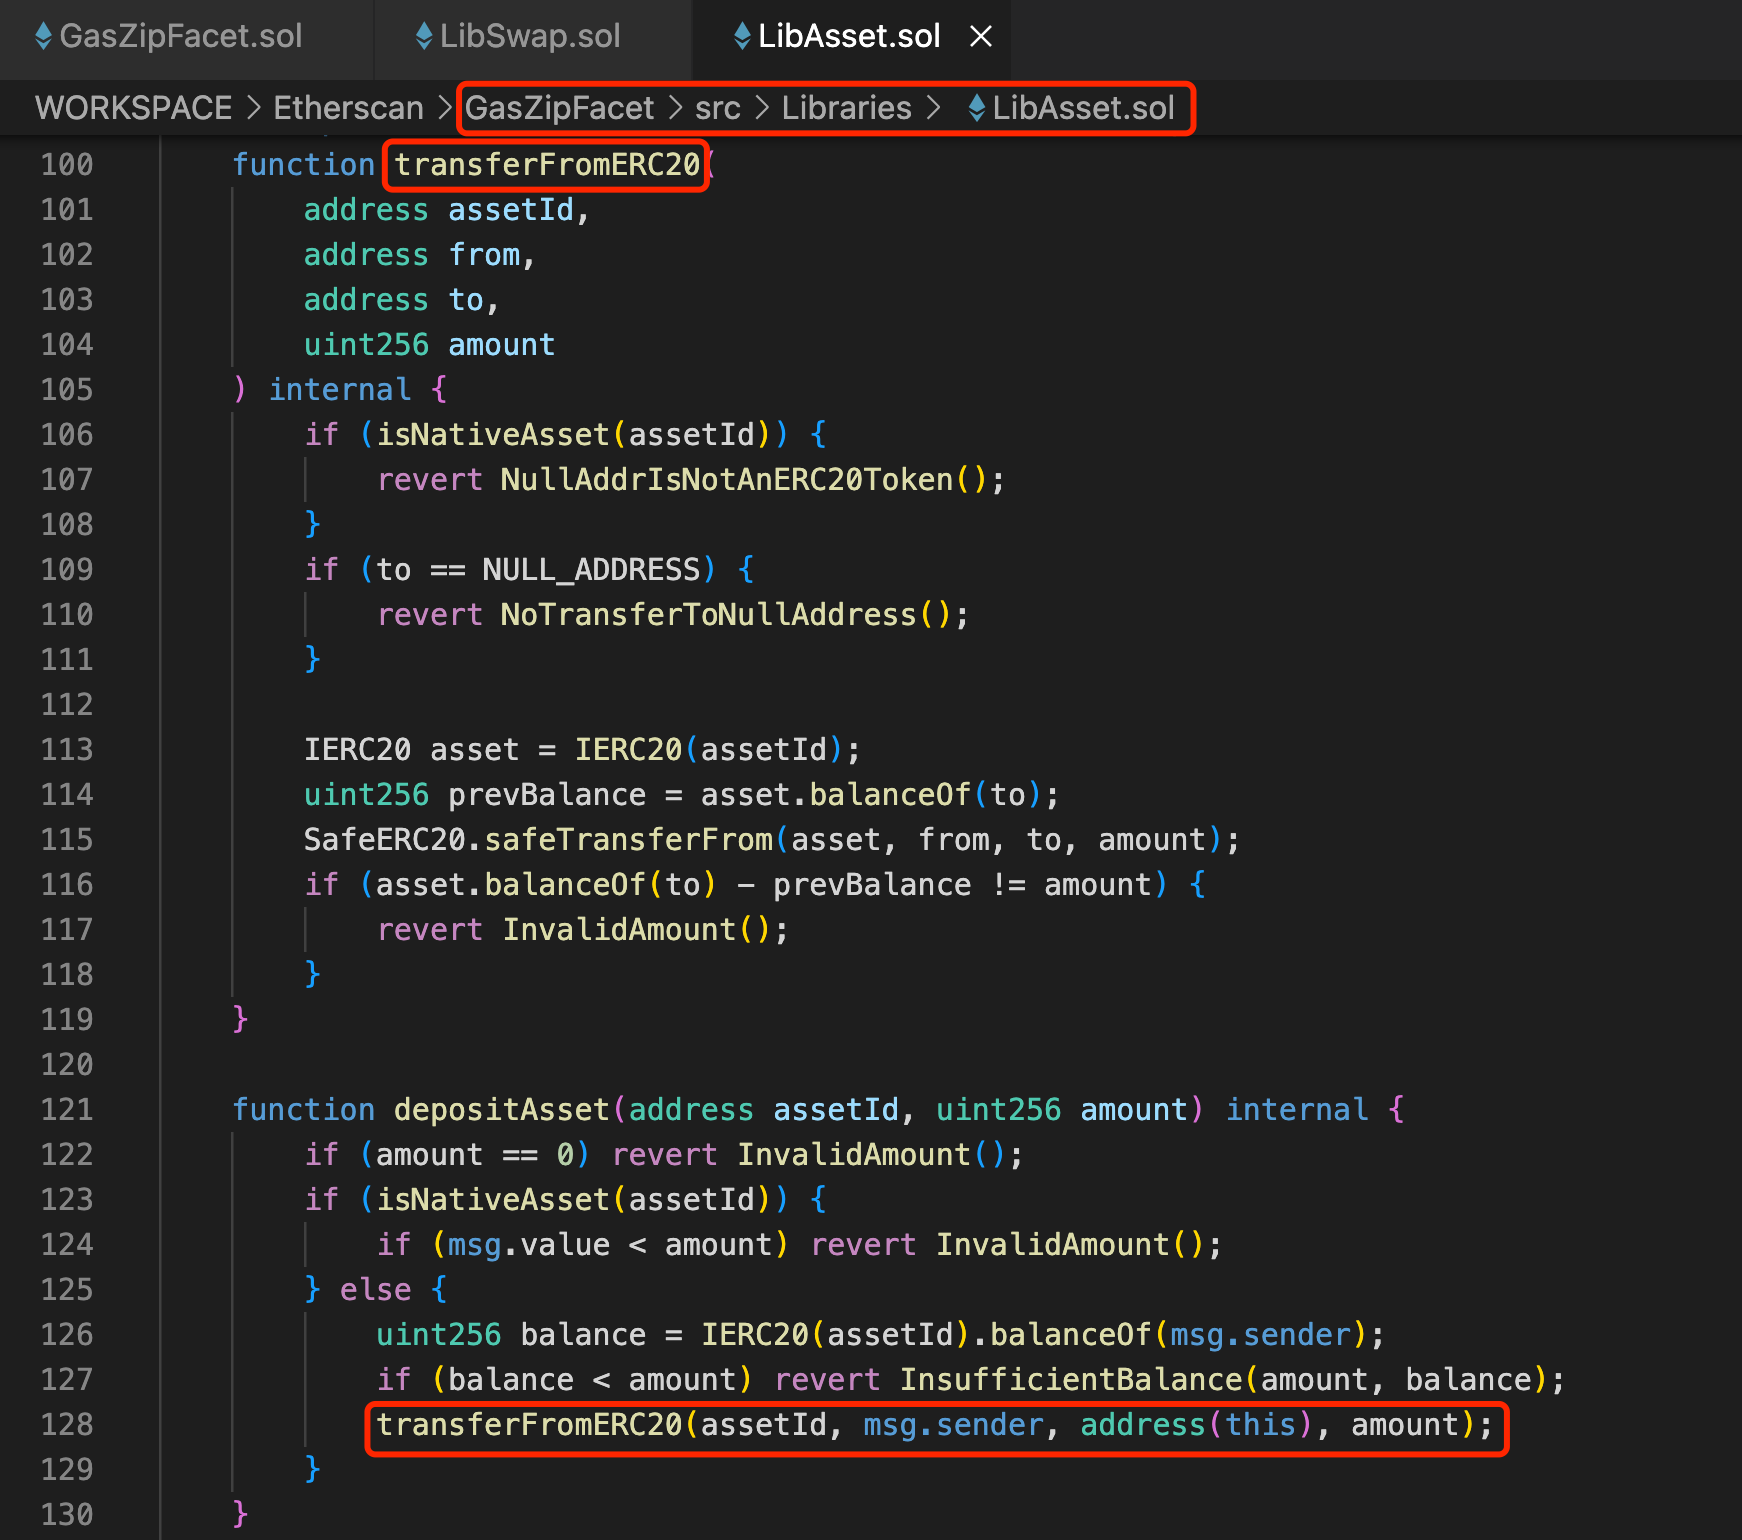Click the NULL_ADDRESS constant on line 109

pos(591,570)
